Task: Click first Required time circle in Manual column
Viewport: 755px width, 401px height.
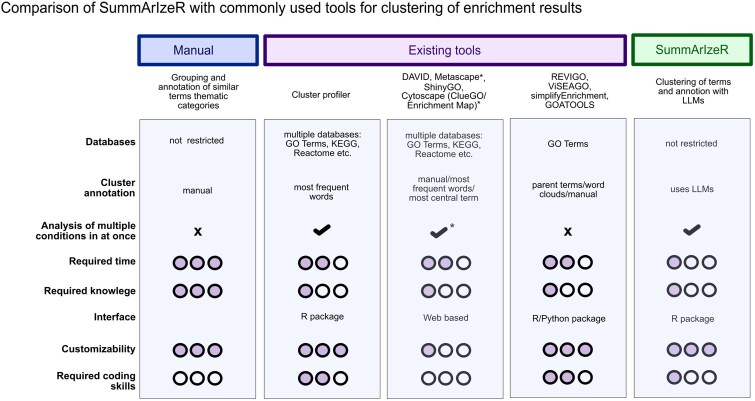Action: pyautogui.click(x=180, y=263)
